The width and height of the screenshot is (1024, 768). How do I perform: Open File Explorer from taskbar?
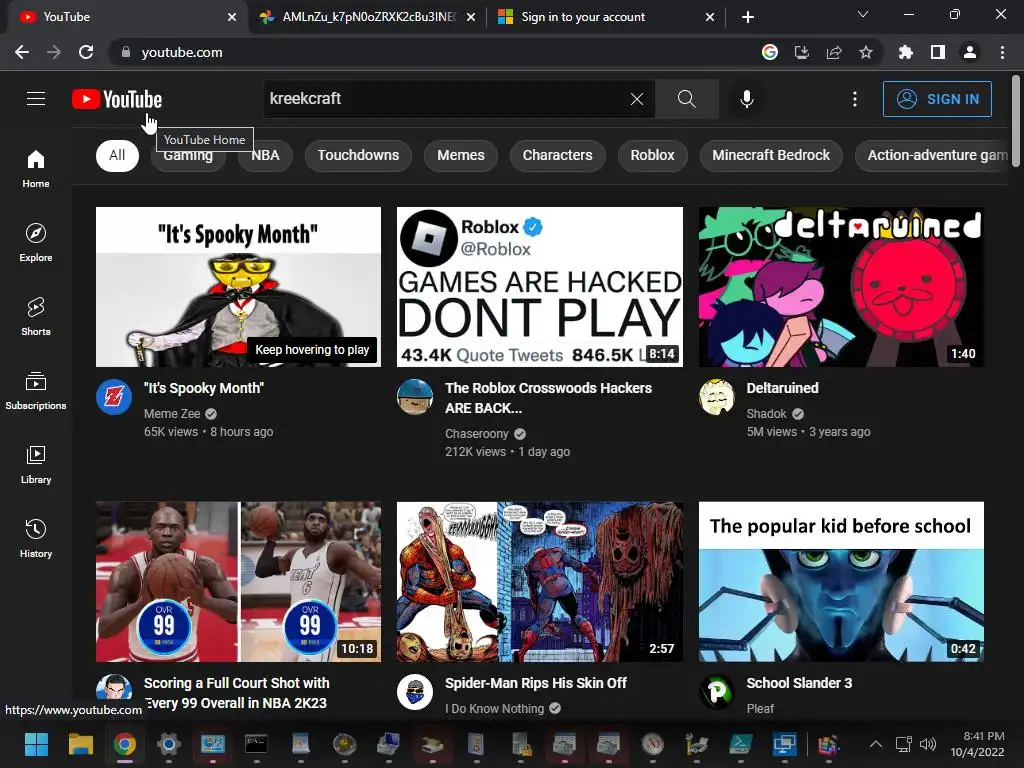80,744
